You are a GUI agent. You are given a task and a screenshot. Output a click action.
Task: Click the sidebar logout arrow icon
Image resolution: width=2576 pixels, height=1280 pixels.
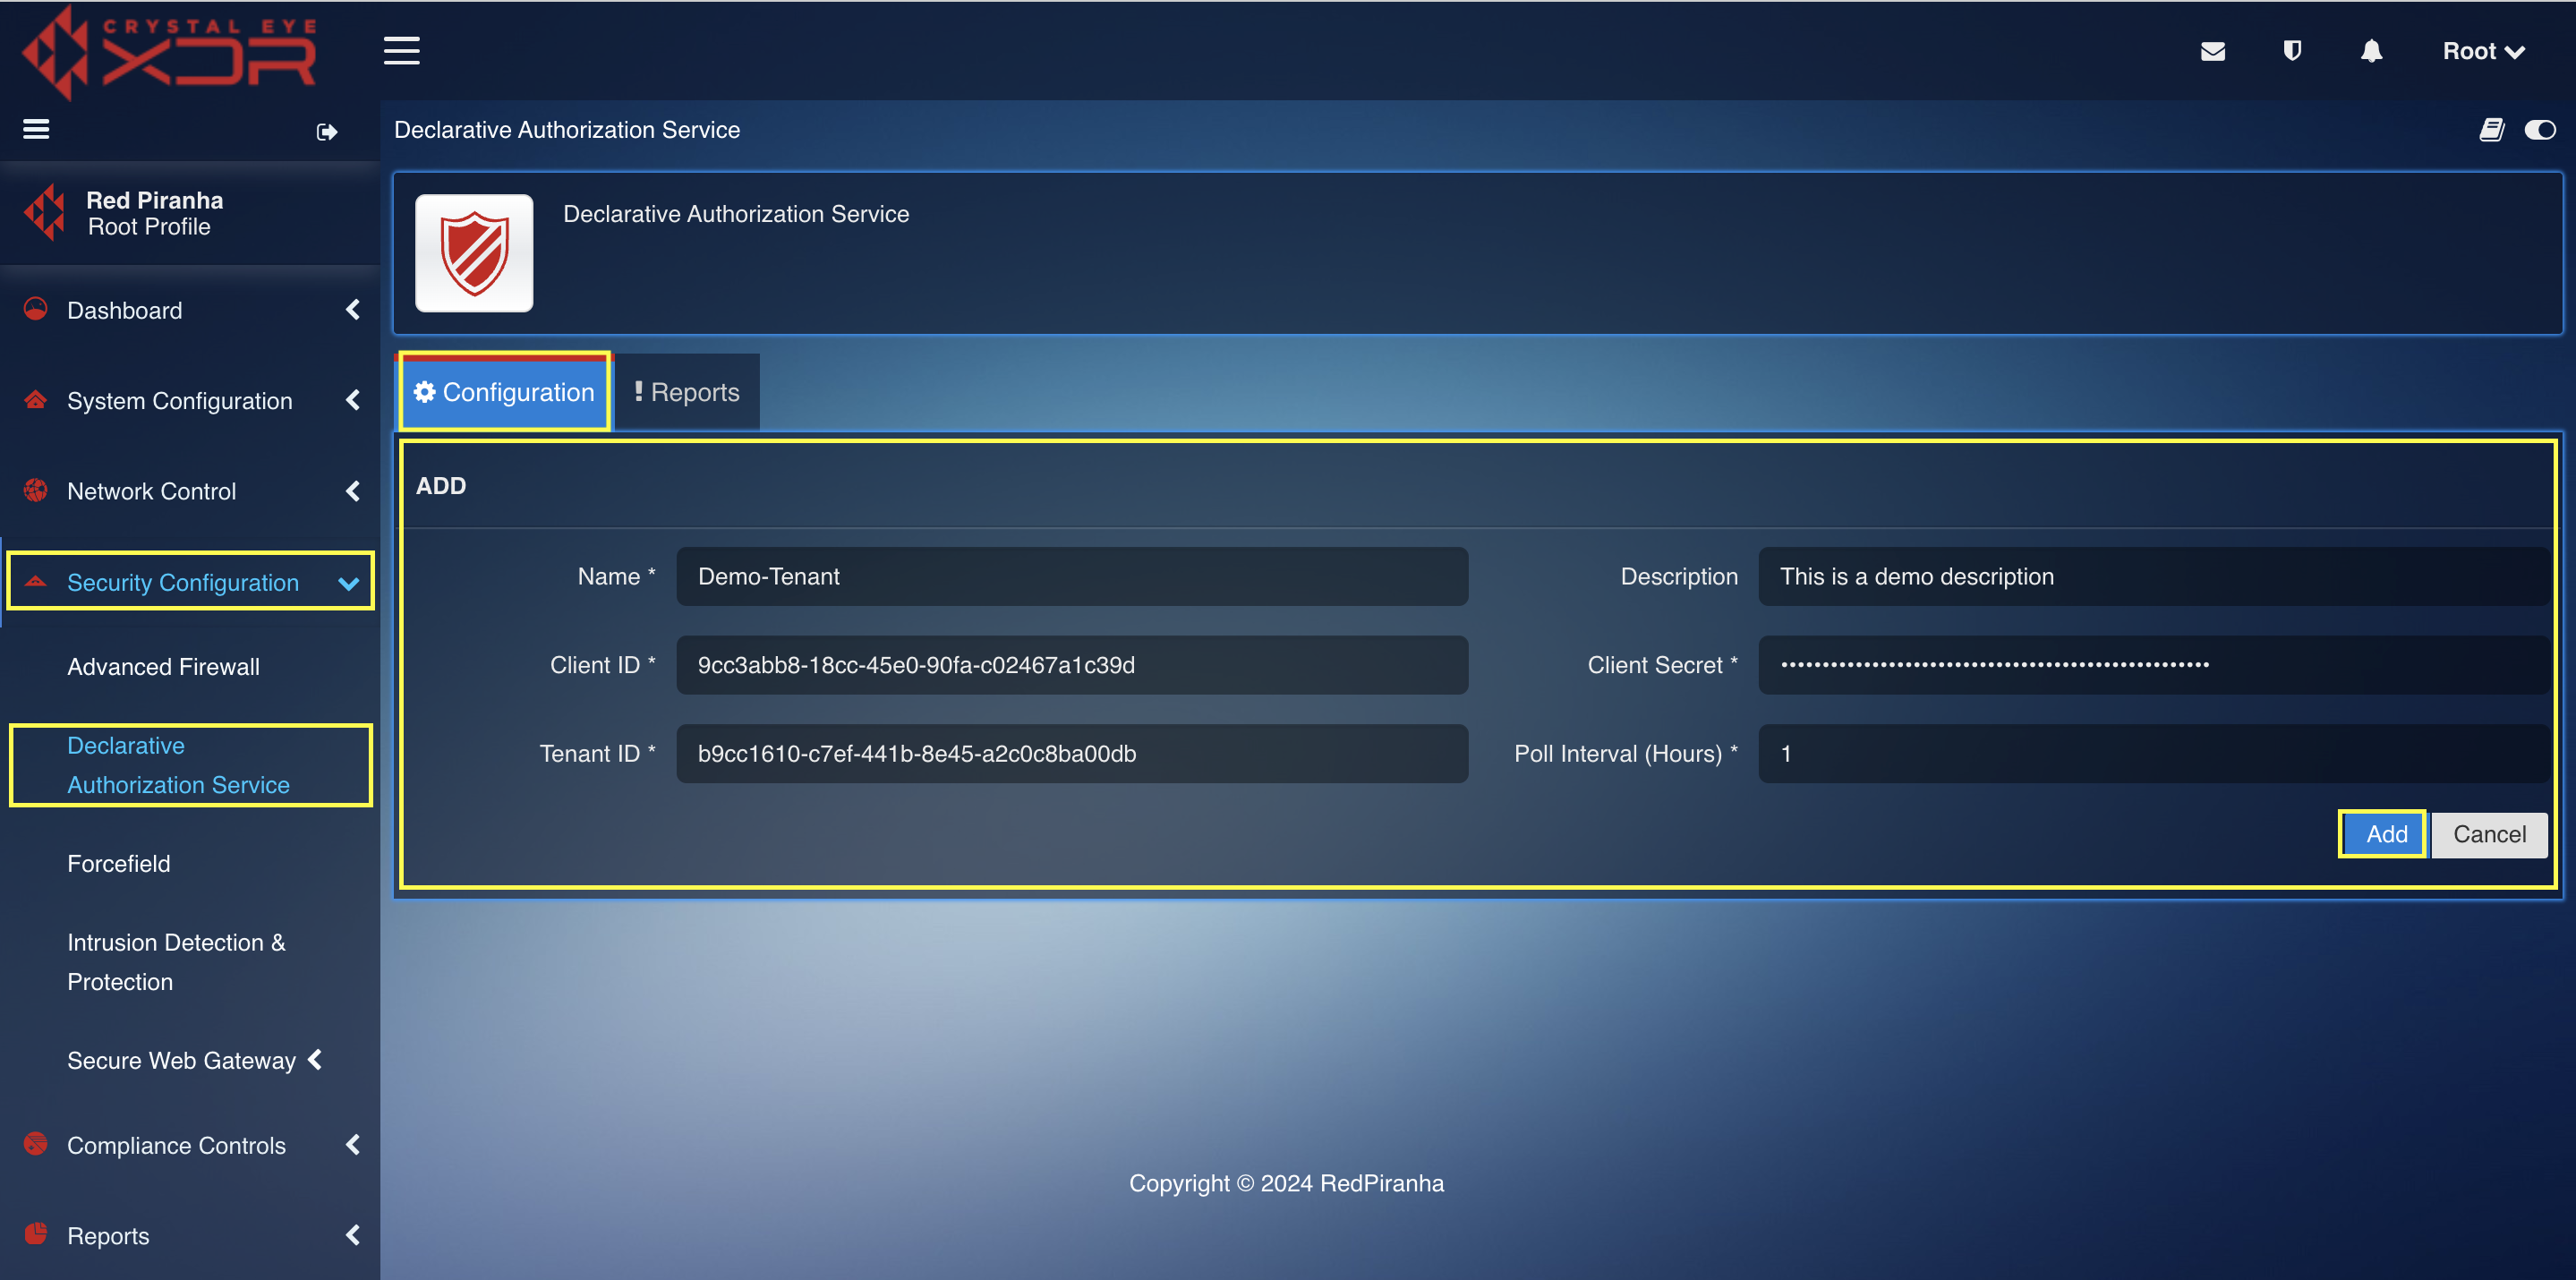pyautogui.click(x=327, y=131)
